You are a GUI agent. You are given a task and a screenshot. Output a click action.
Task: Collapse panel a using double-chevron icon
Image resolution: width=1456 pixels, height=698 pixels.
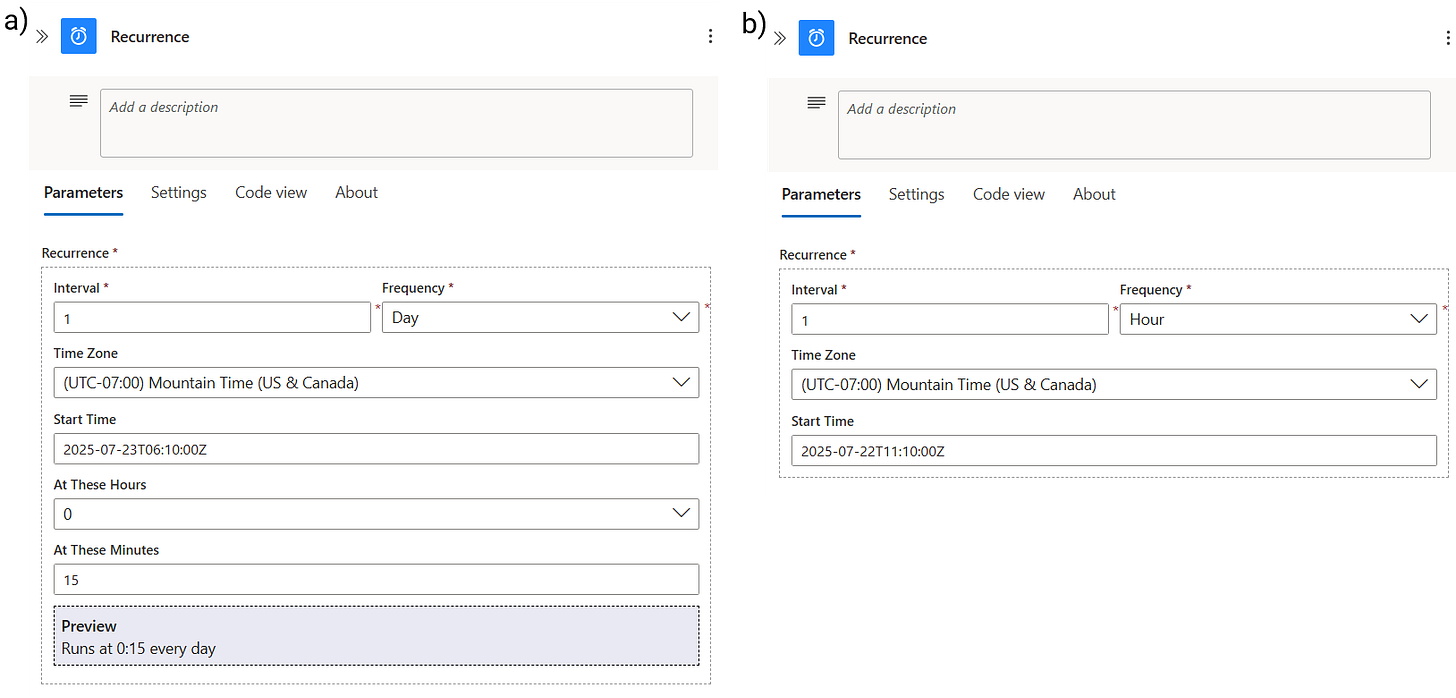pyautogui.click(x=42, y=37)
